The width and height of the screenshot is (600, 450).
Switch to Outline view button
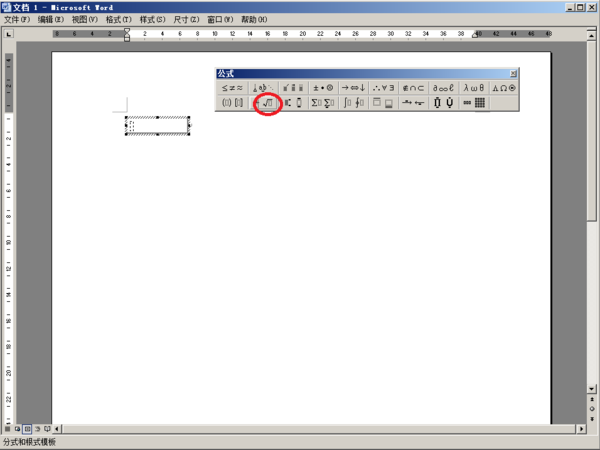(38, 429)
